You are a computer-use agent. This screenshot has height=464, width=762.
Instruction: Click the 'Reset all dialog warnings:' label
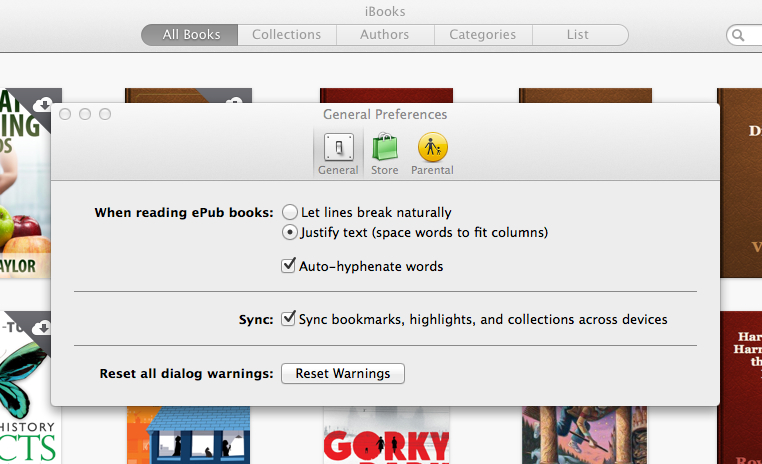pyautogui.click(x=186, y=374)
